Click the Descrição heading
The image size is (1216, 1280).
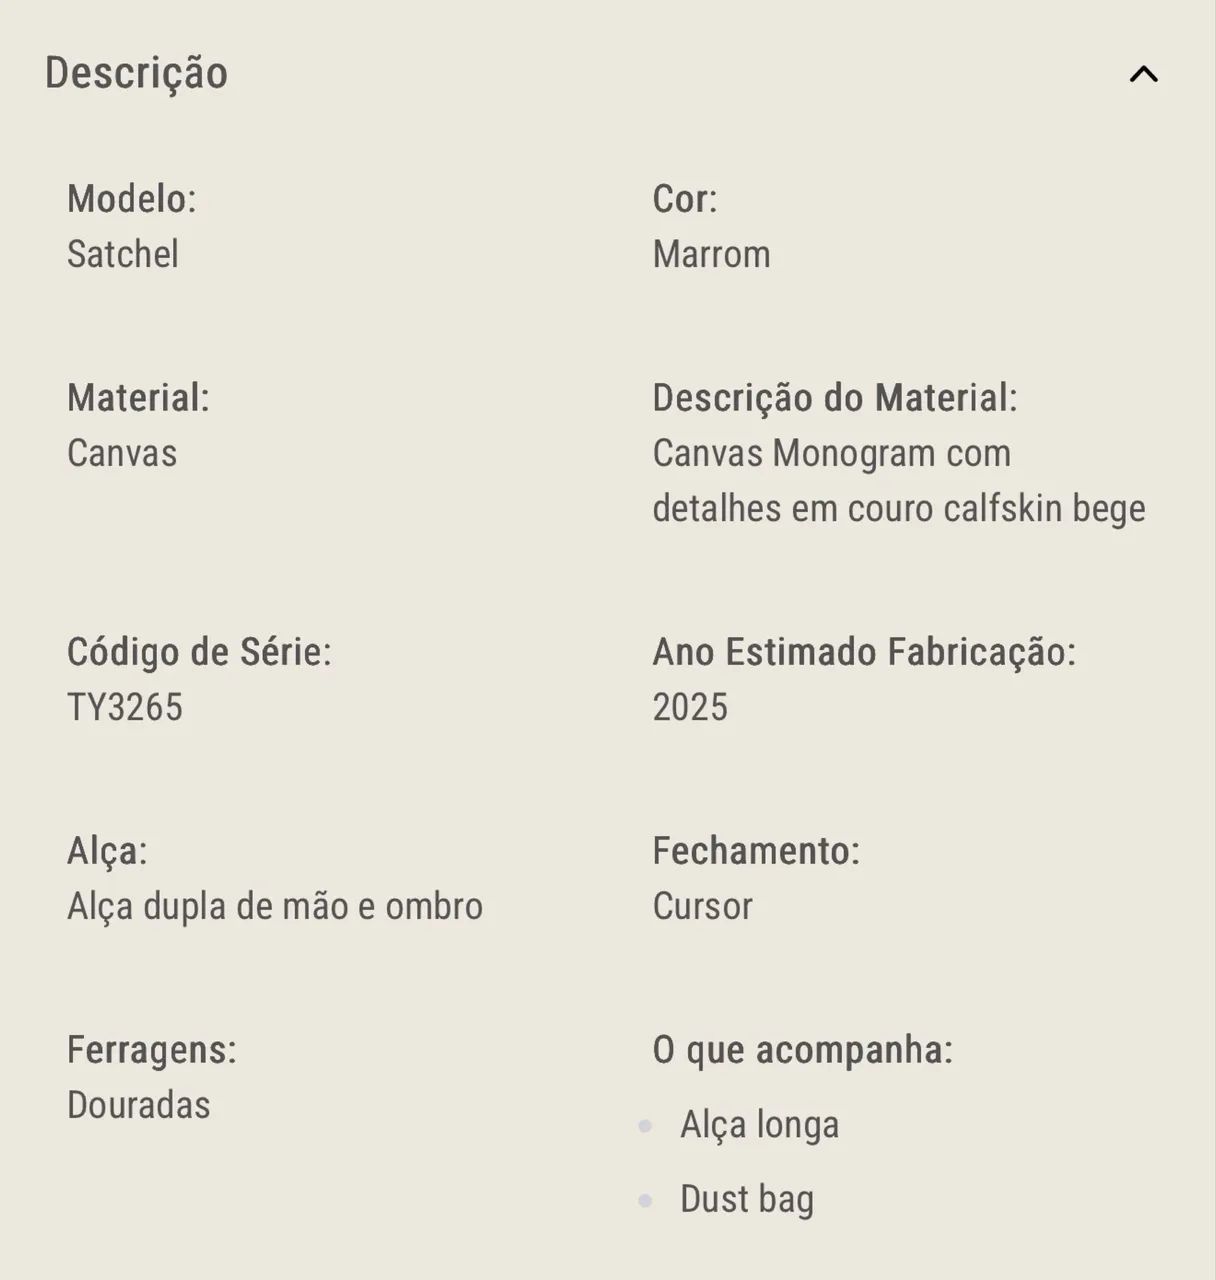(136, 74)
